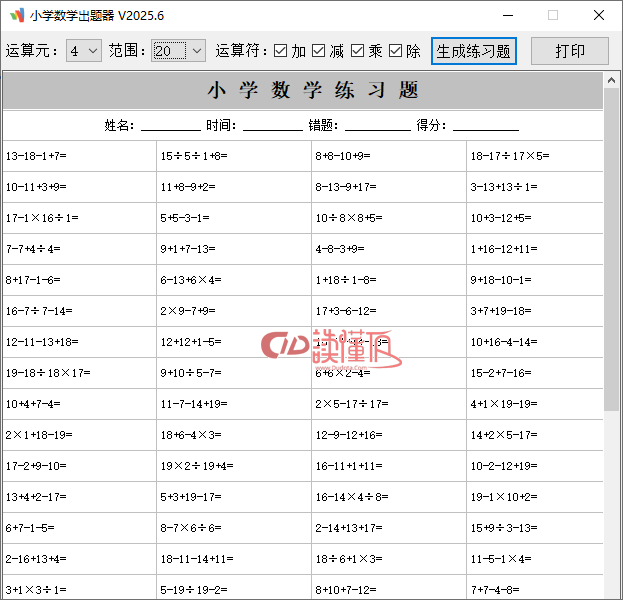Select problem 4+1×19-19=
This screenshot has width=623, height=600.
[x=504, y=404]
